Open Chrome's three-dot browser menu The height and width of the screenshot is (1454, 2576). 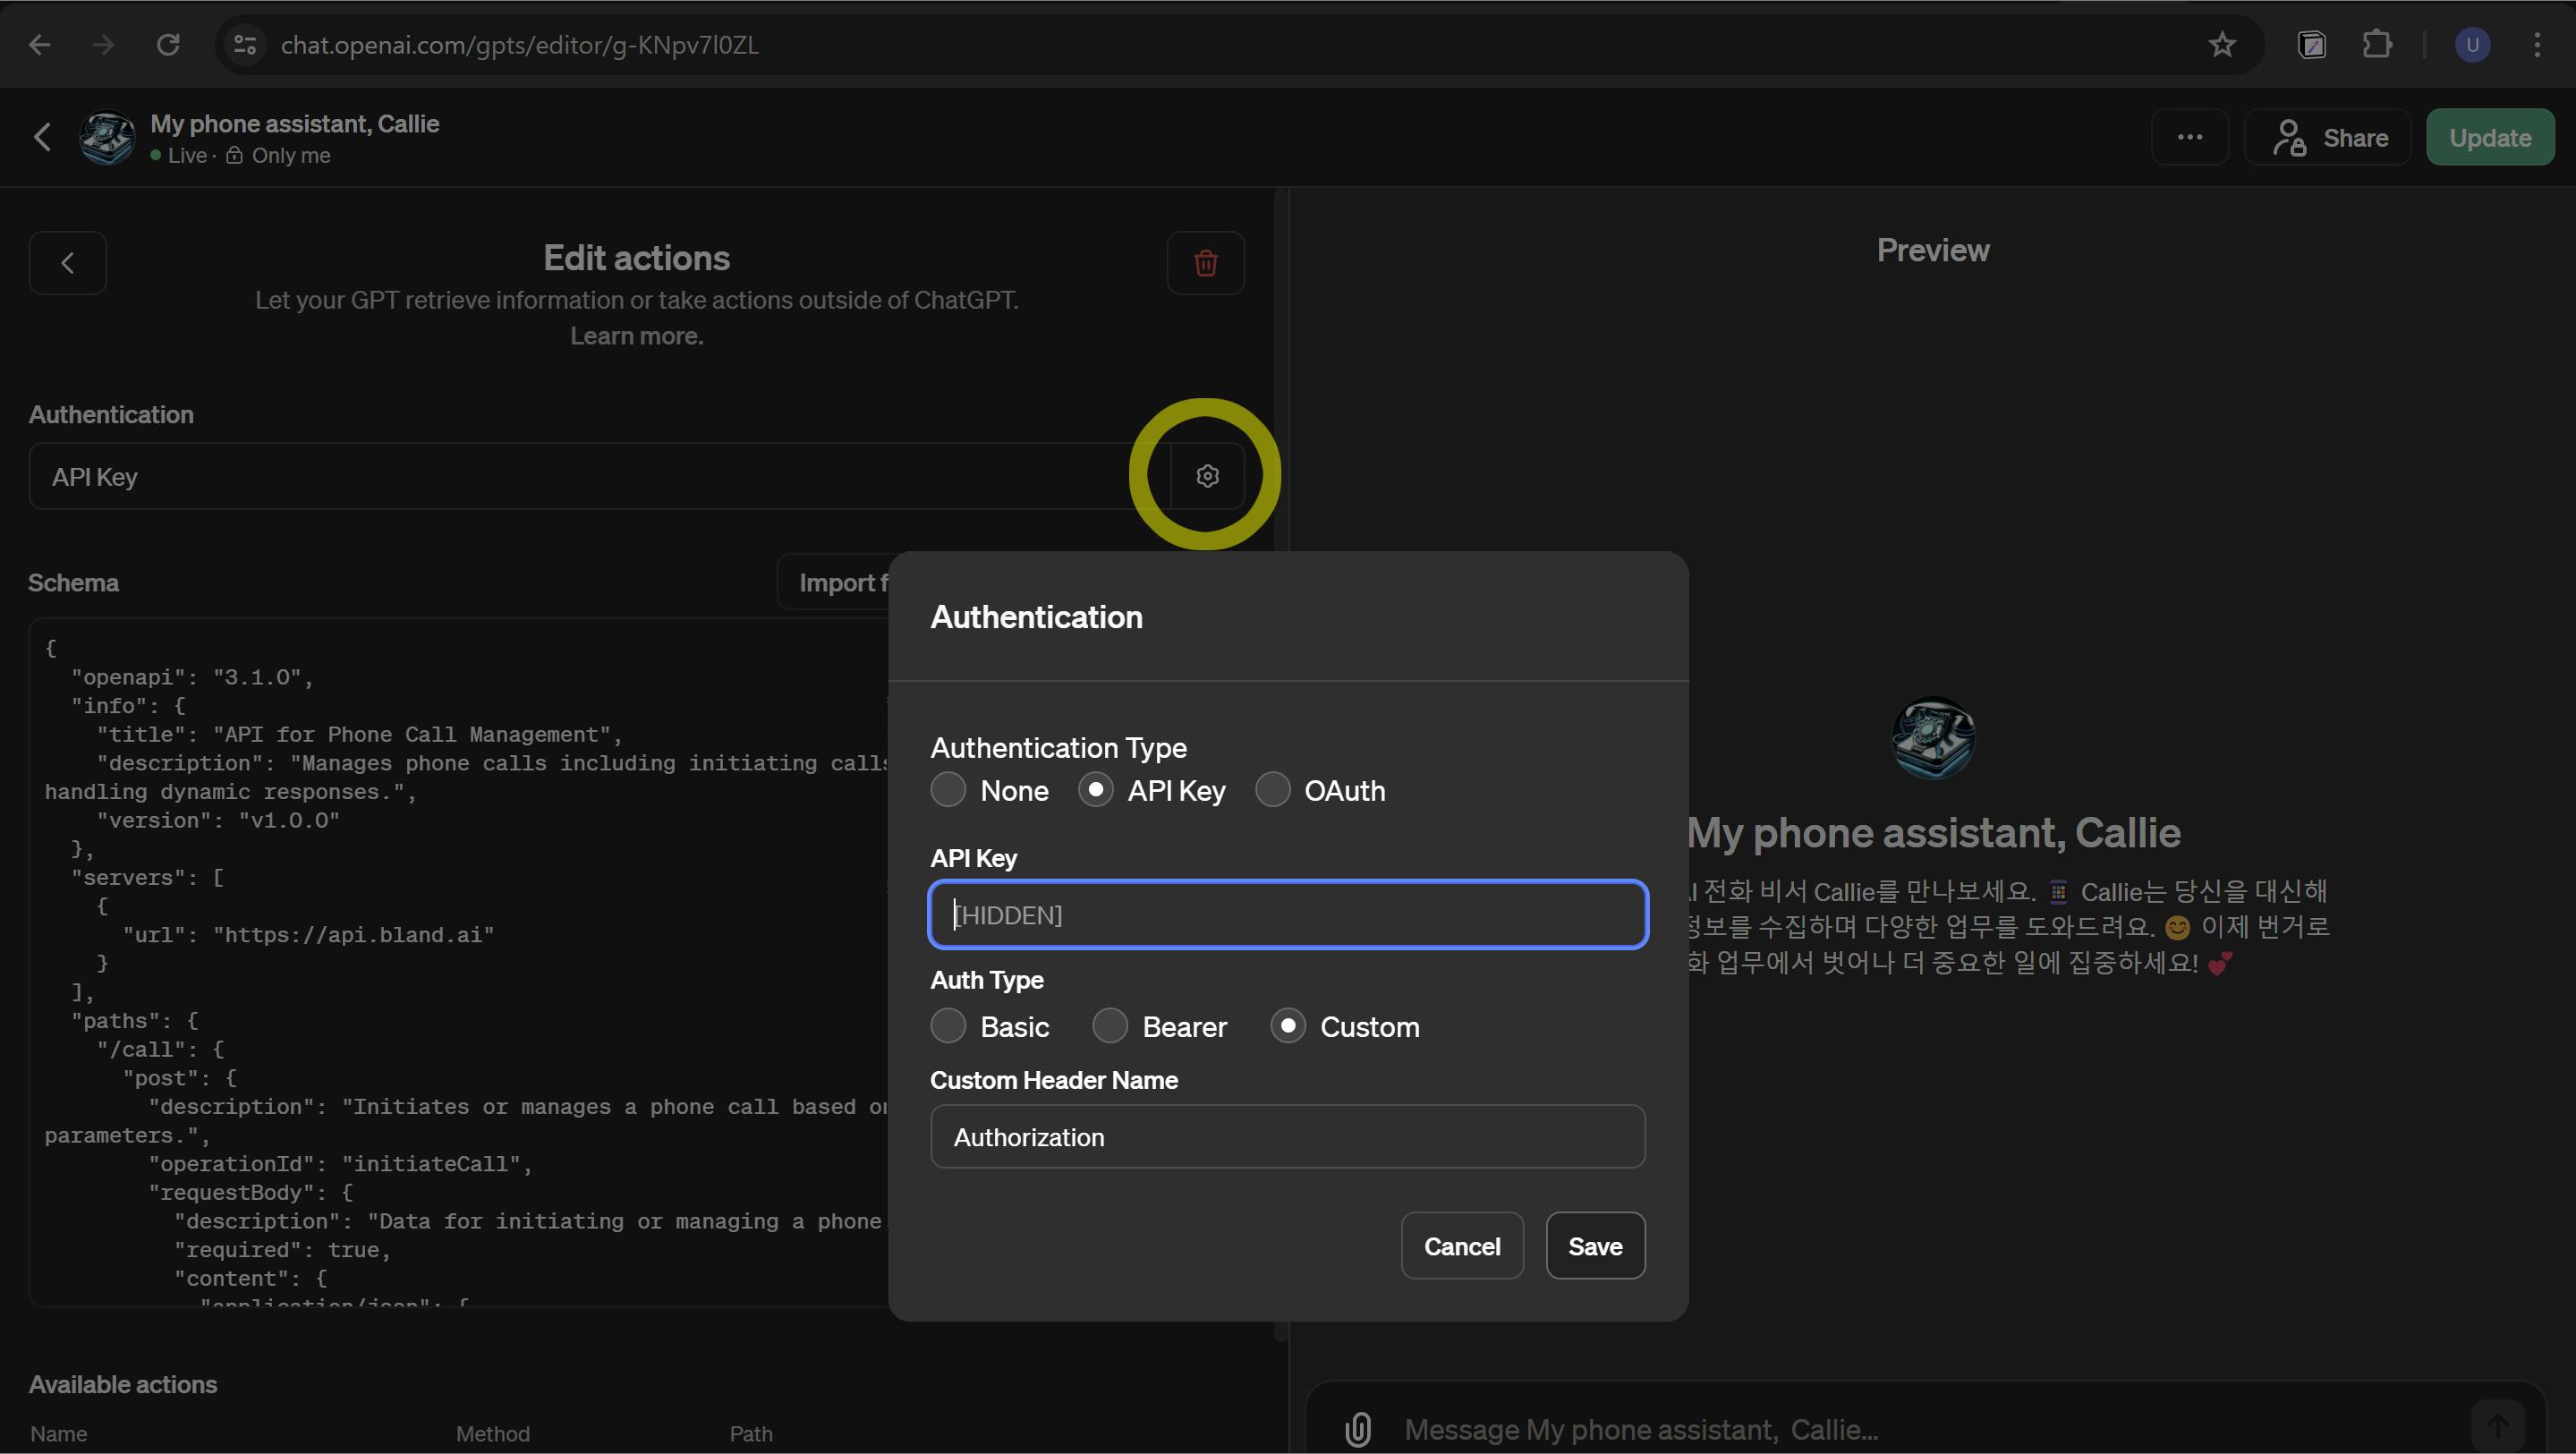click(2536, 45)
